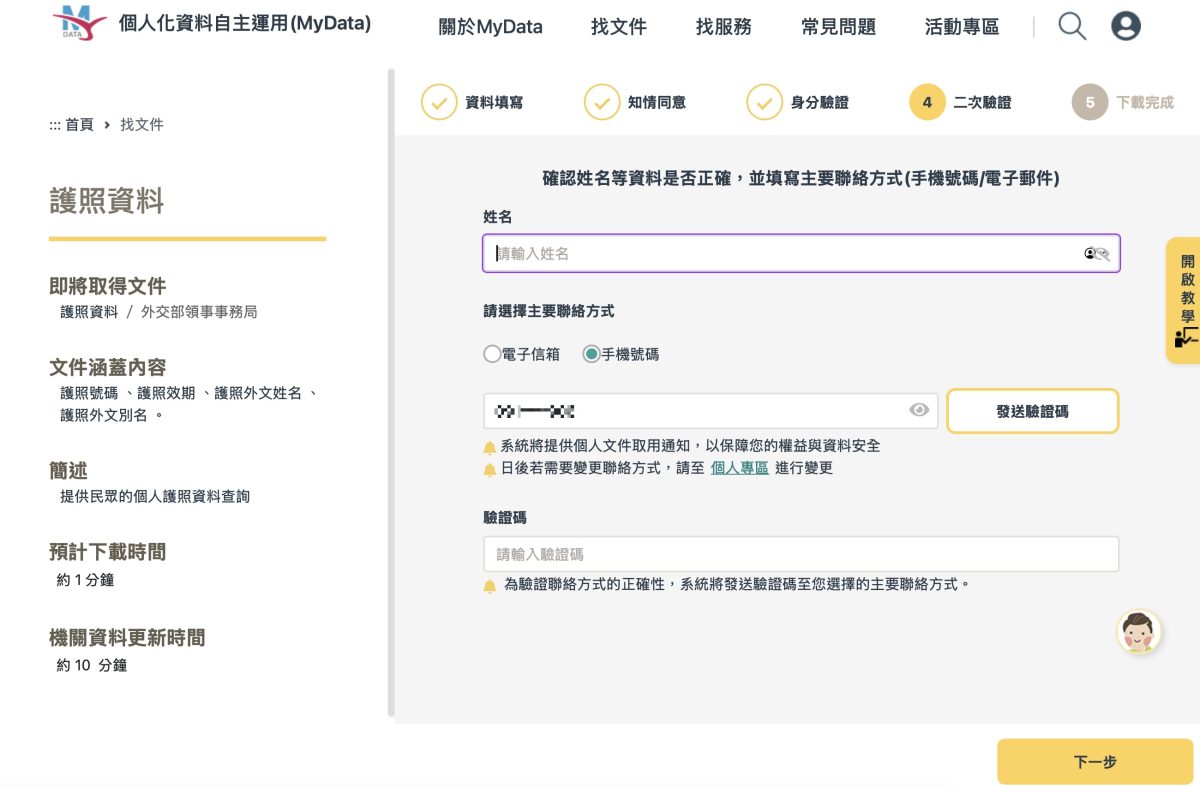
Task: Open the 找服務 menu
Action: (x=724, y=27)
